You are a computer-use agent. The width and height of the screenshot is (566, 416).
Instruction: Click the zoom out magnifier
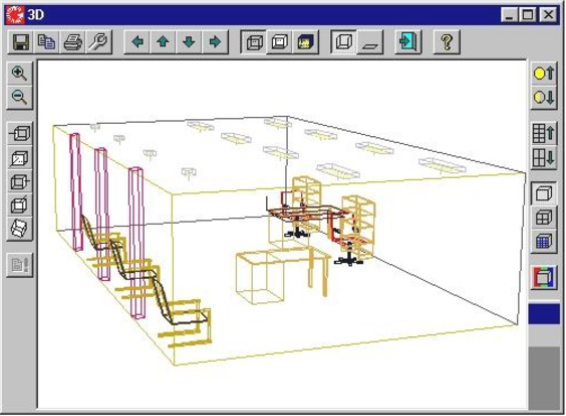click(19, 97)
